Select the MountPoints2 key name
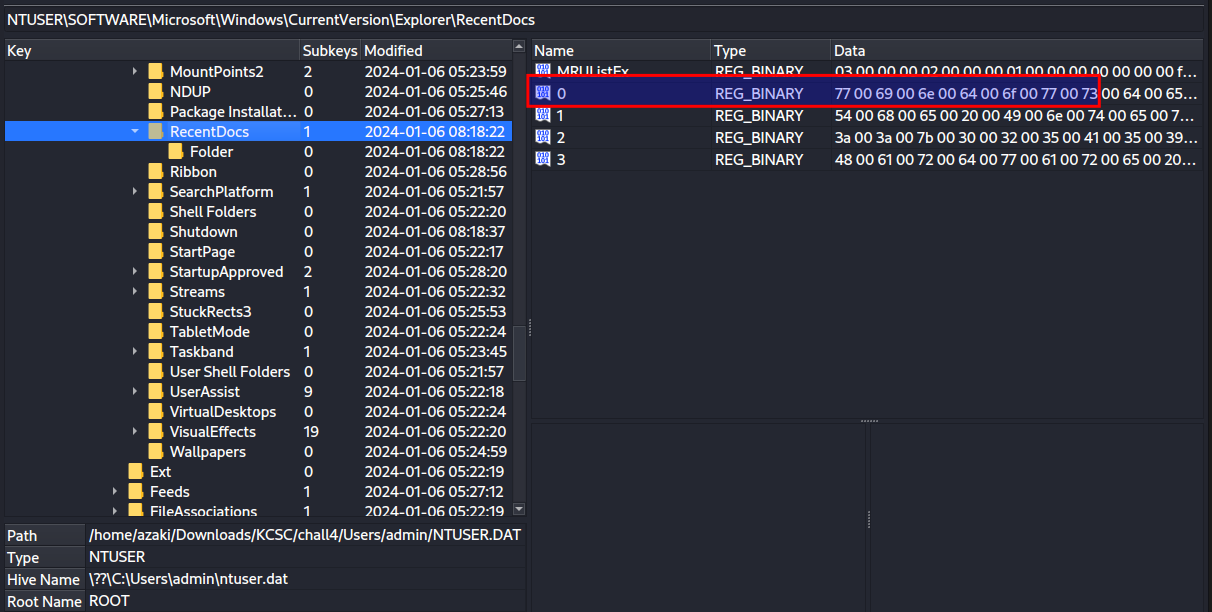 pos(216,71)
